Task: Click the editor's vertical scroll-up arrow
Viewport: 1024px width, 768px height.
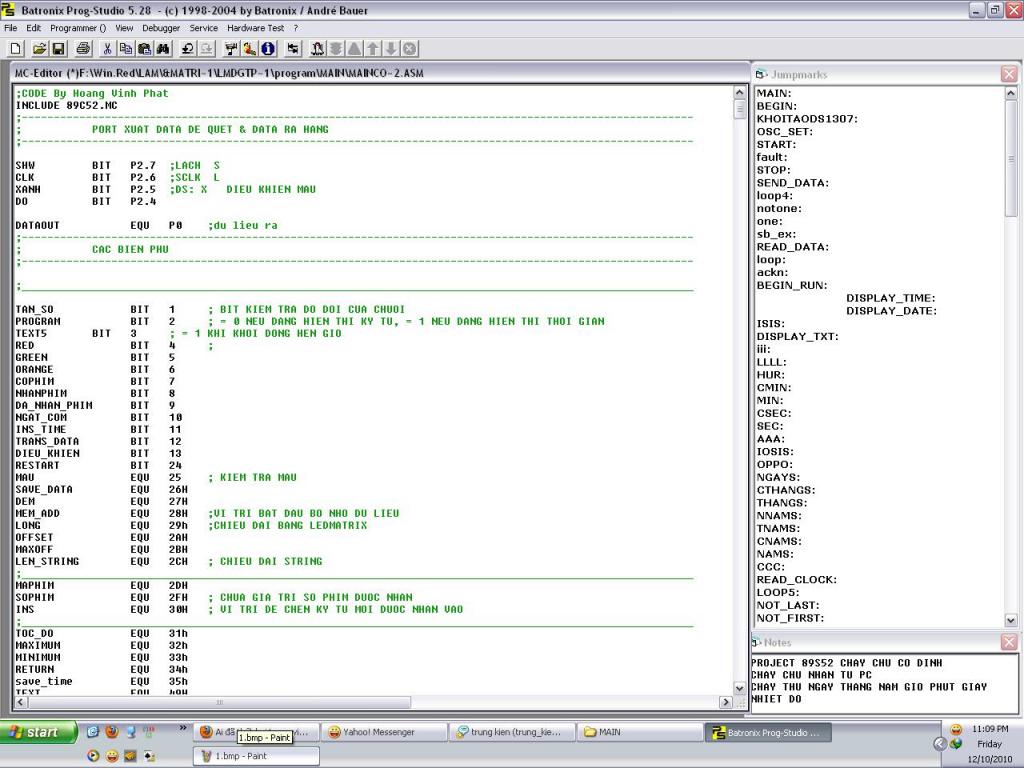Action: [x=740, y=93]
